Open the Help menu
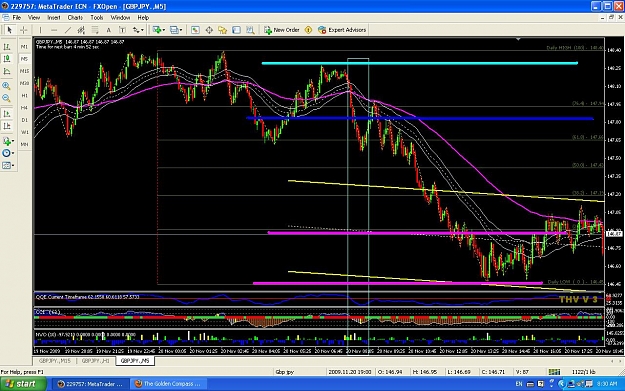The width and height of the screenshot is (625, 391). coord(143,18)
